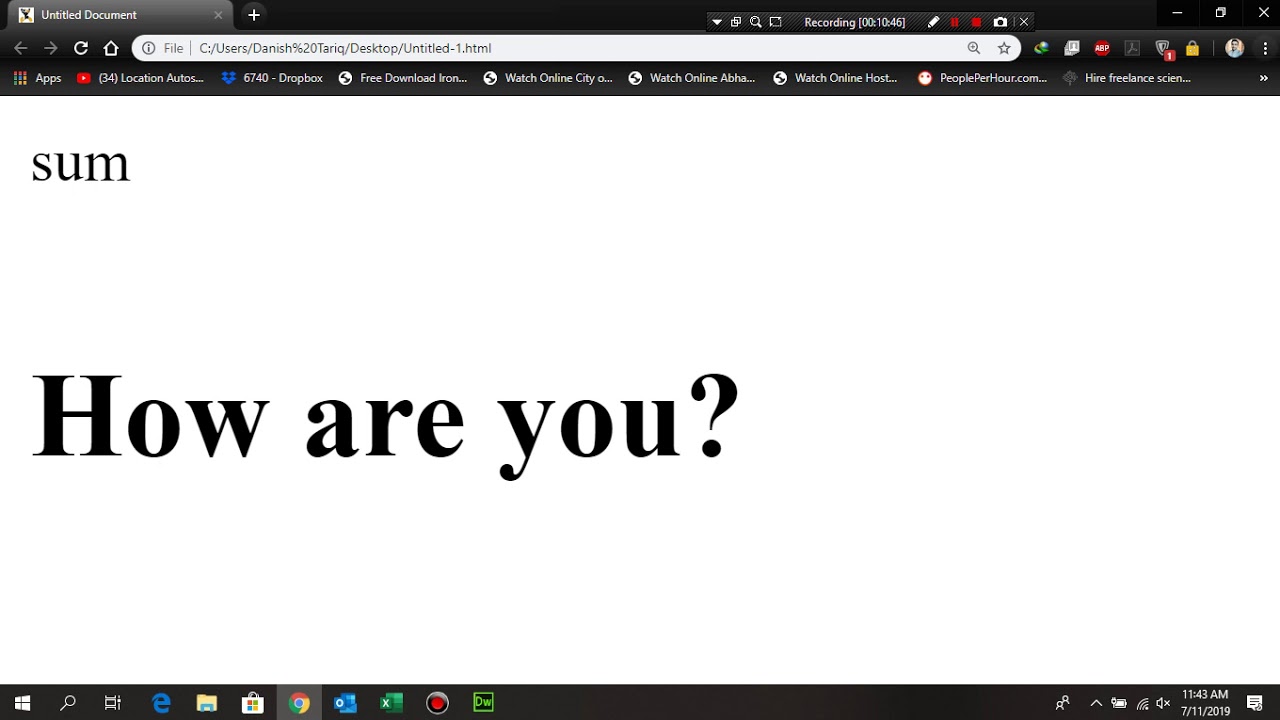Image resolution: width=1280 pixels, height=720 pixels.
Task: Open Task View on the taskbar
Action: pos(113,703)
